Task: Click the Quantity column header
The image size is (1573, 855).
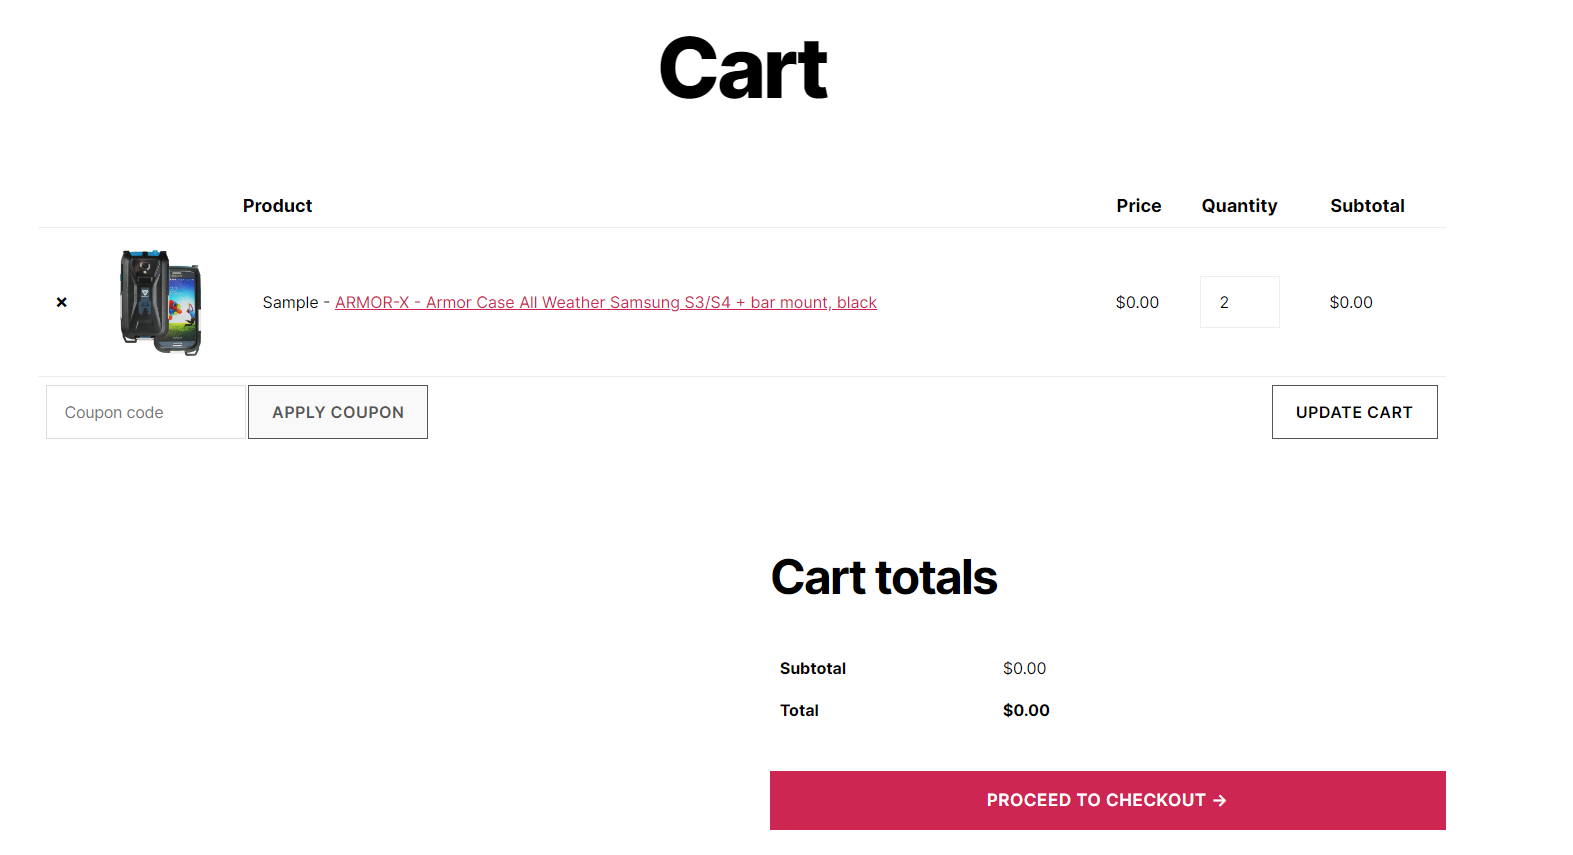Action: 1239,206
